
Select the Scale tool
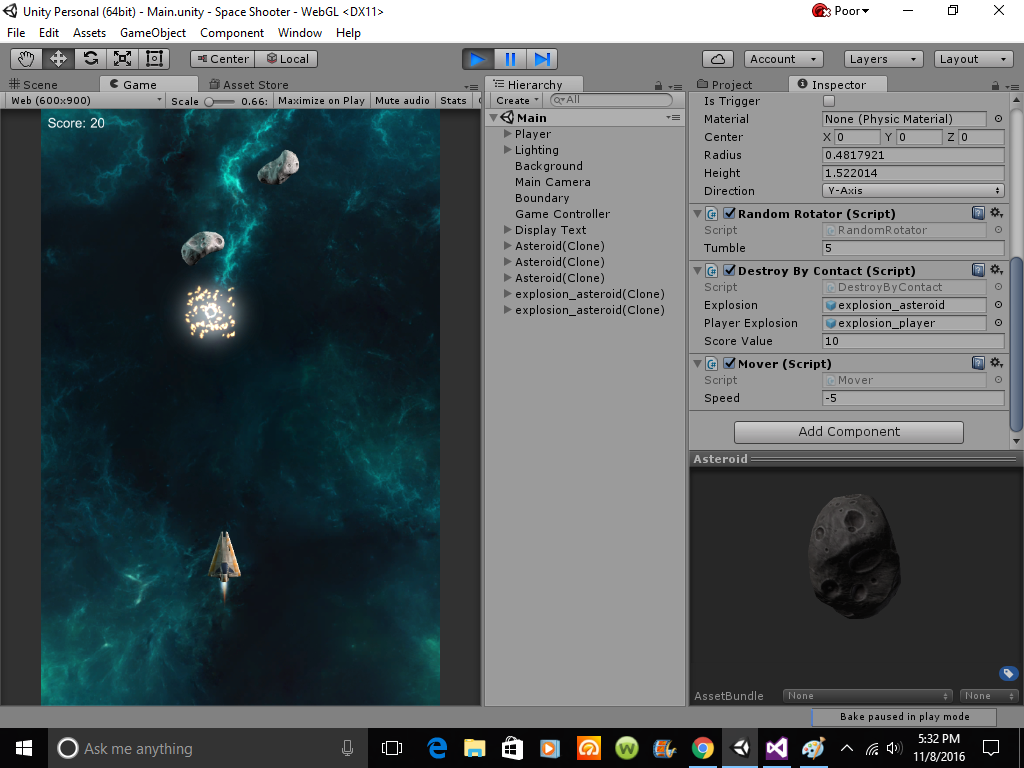tap(122, 59)
